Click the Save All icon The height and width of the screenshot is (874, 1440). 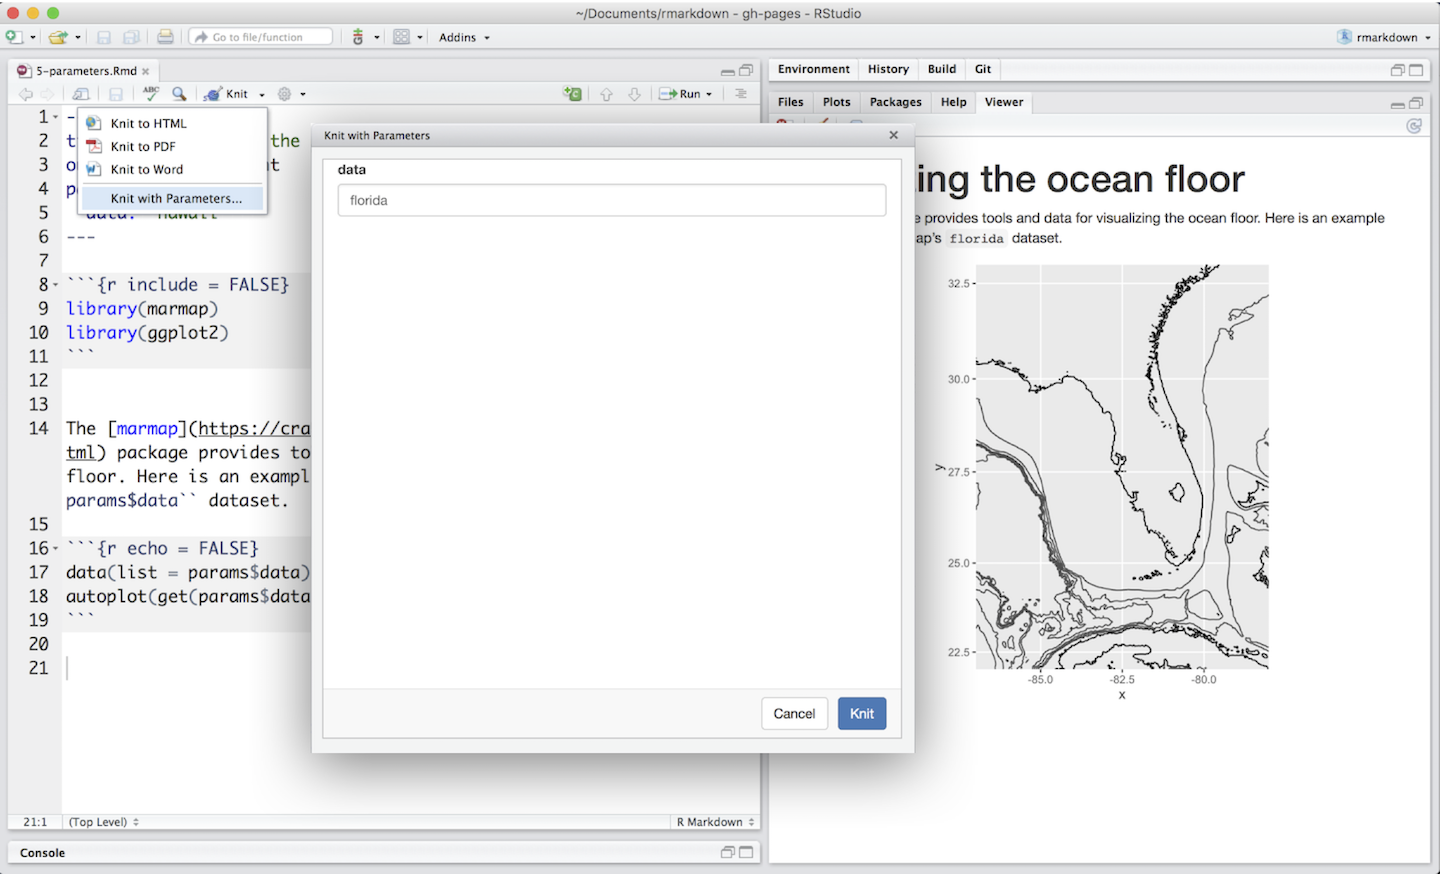click(131, 37)
